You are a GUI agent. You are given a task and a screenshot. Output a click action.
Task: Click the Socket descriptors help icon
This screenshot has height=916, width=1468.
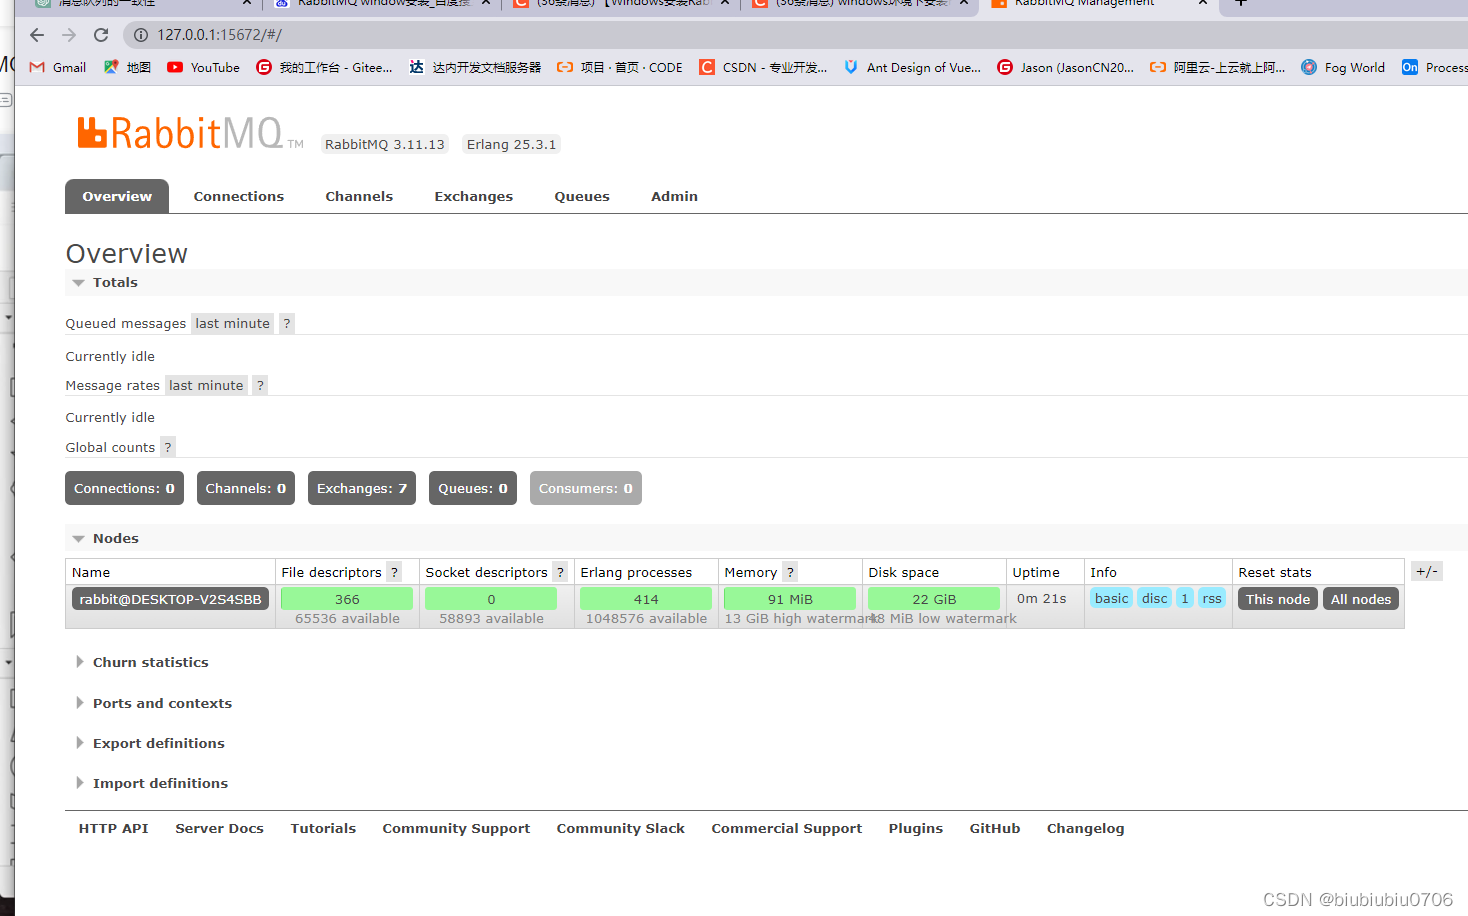561,572
